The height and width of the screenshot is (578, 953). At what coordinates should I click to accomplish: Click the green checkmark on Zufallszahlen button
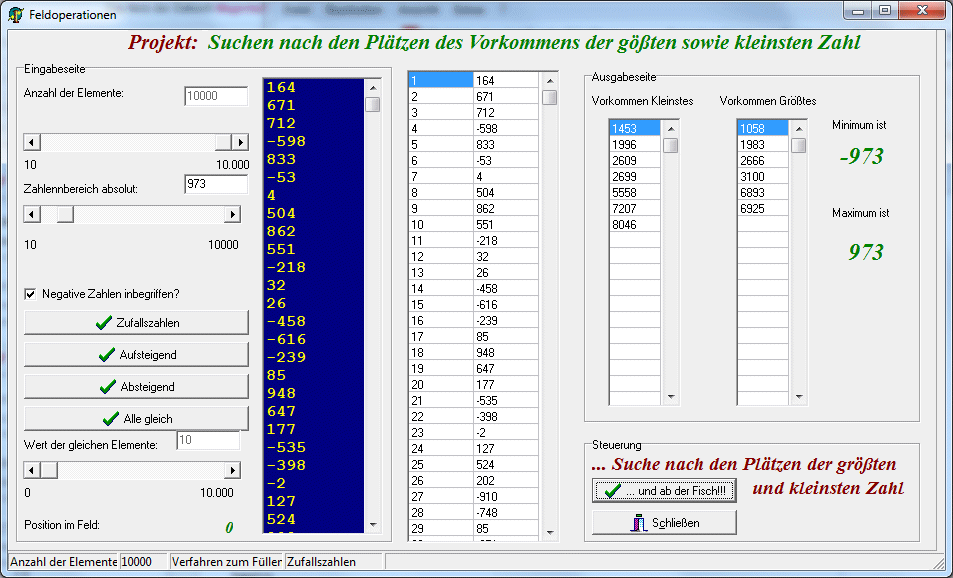[104, 323]
